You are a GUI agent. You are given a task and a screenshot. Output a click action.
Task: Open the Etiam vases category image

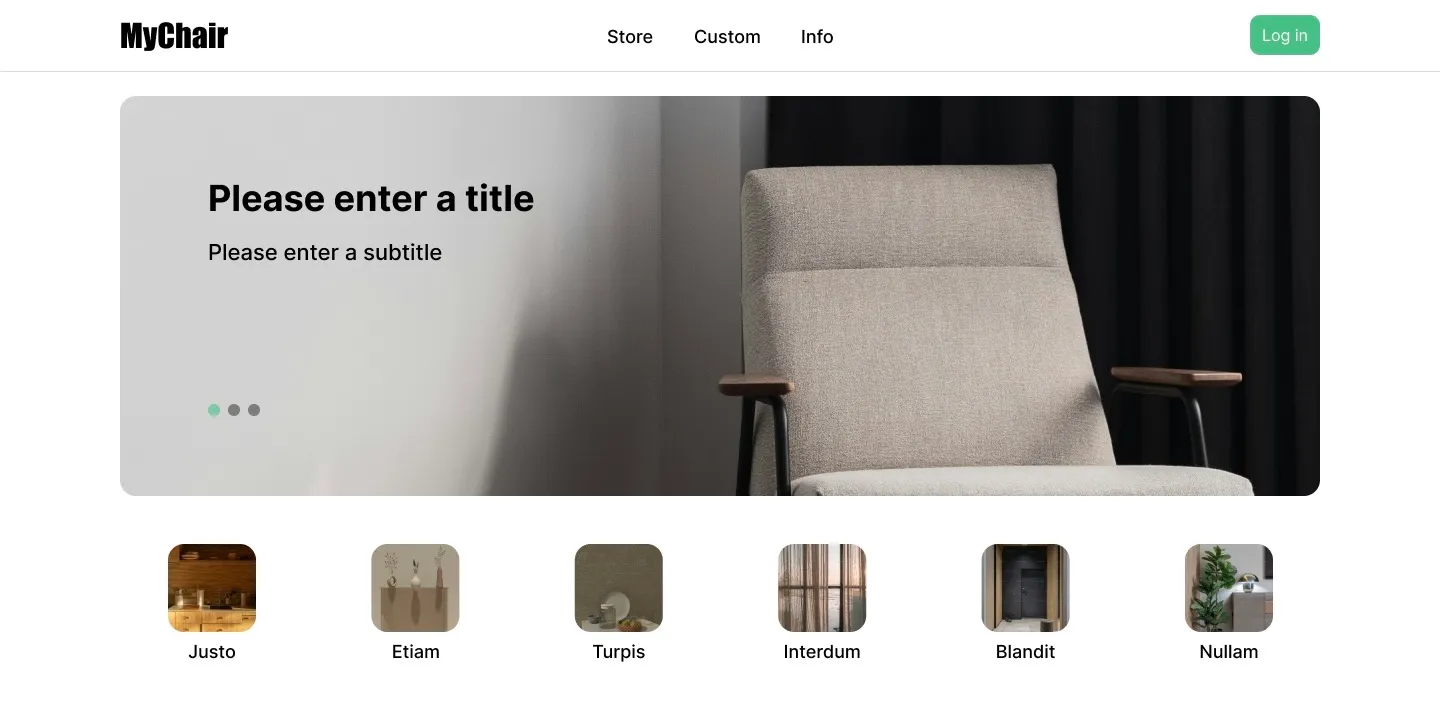pyautogui.click(x=415, y=588)
